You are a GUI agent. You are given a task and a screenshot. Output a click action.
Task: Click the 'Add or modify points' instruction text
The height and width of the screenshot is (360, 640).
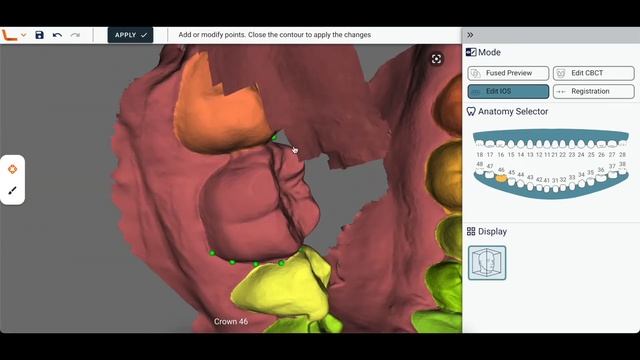pyautogui.click(x=275, y=35)
